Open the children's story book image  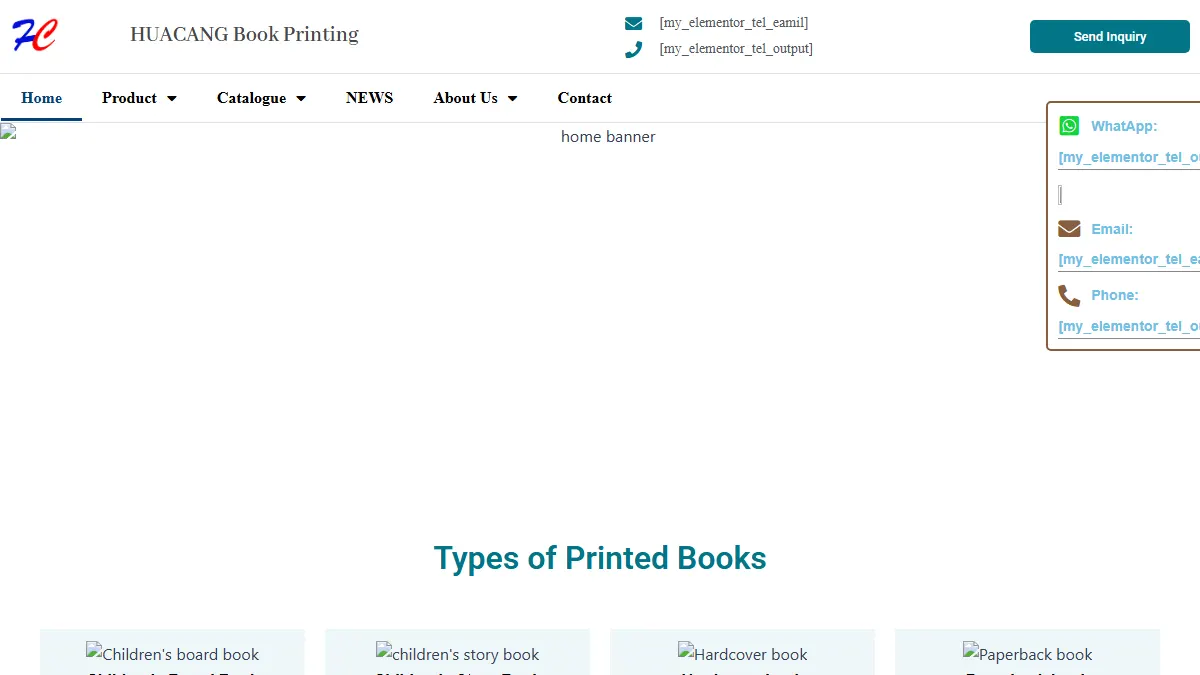click(x=457, y=654)
